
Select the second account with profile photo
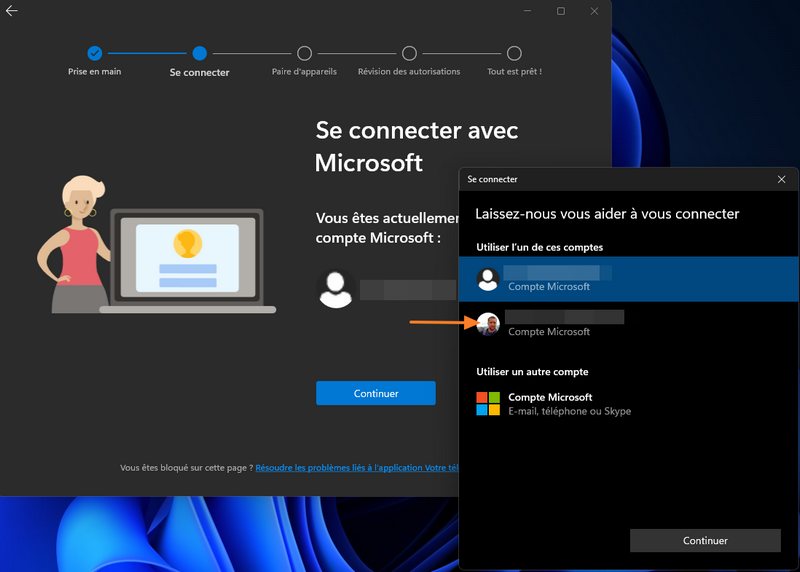click(x=629, y=324)
